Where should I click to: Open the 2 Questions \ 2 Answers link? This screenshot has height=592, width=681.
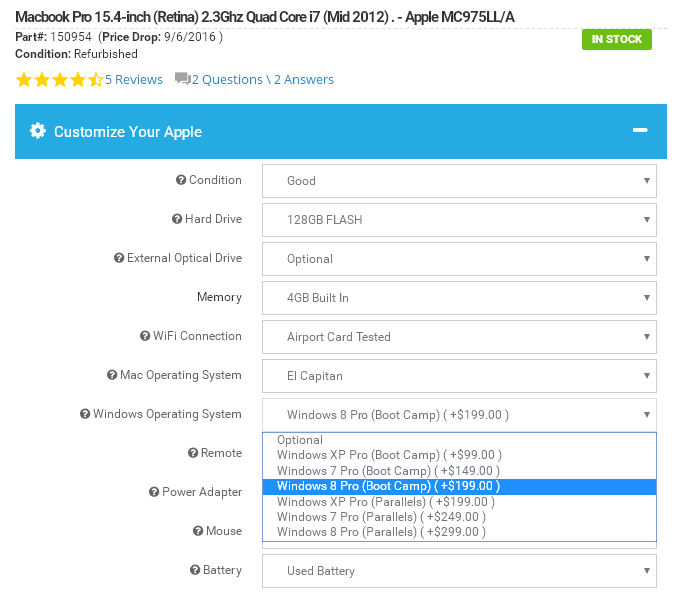(263, 79)
